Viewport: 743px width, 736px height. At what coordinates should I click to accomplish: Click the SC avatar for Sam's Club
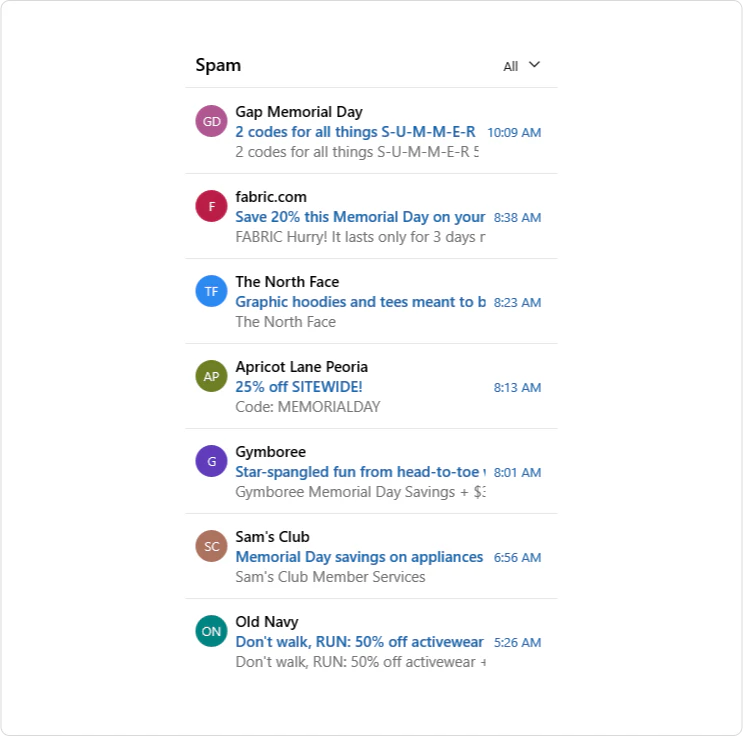coord(211,546)
